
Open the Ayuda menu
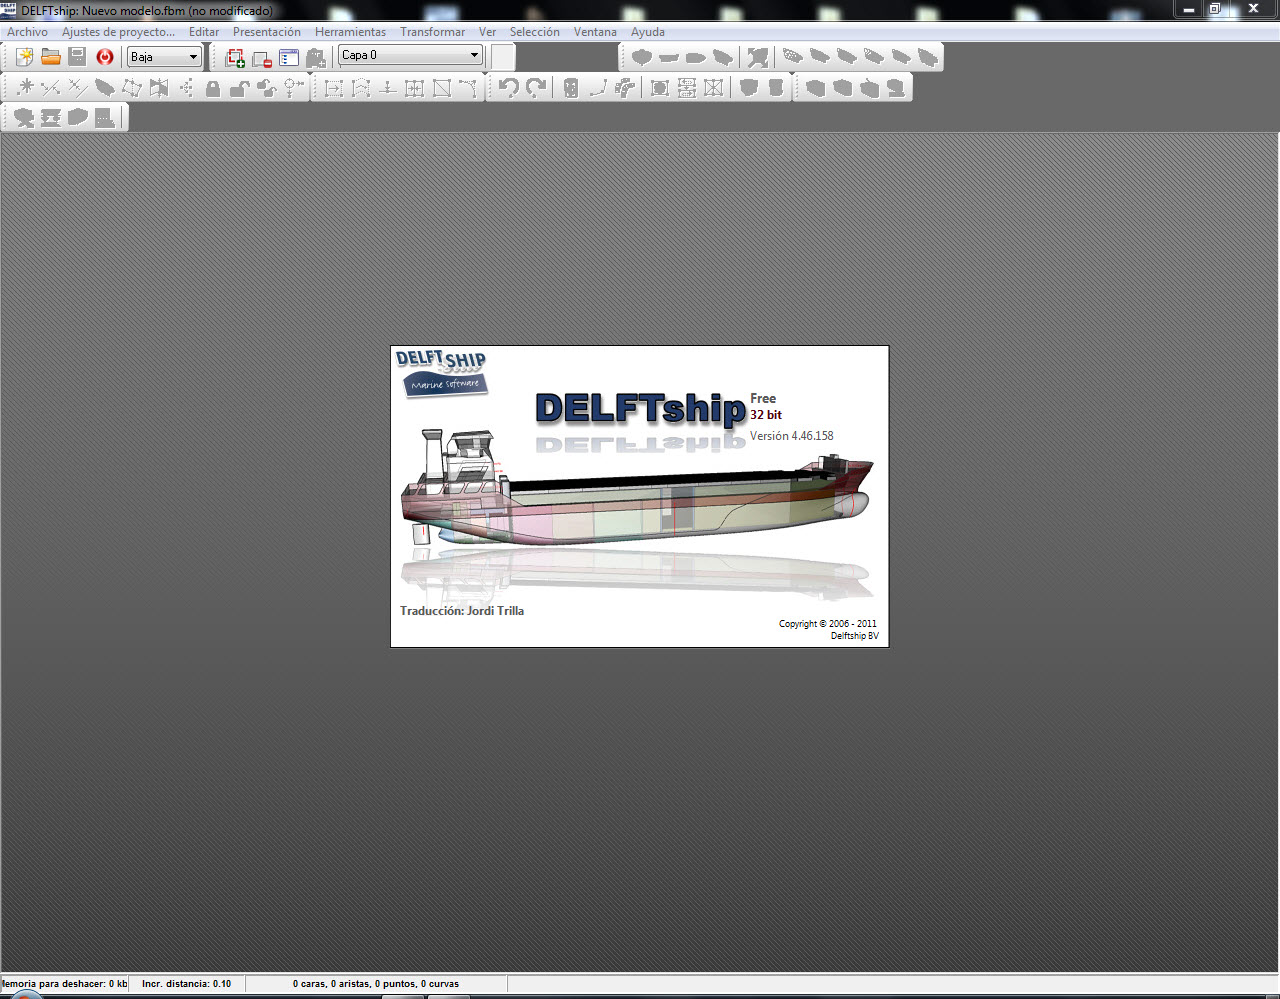[x=648, y=32]
